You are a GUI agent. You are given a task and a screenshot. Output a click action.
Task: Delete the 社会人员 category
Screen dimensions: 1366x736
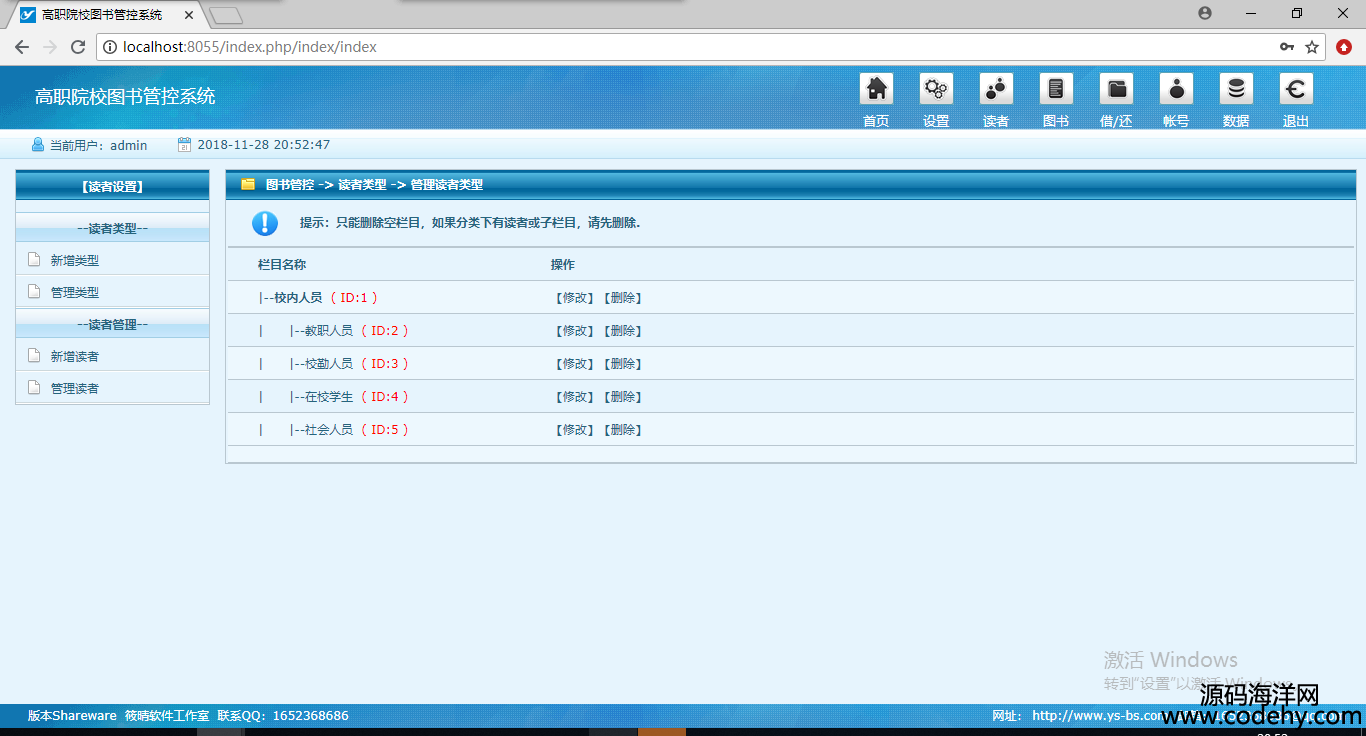(x=622, y=430)
